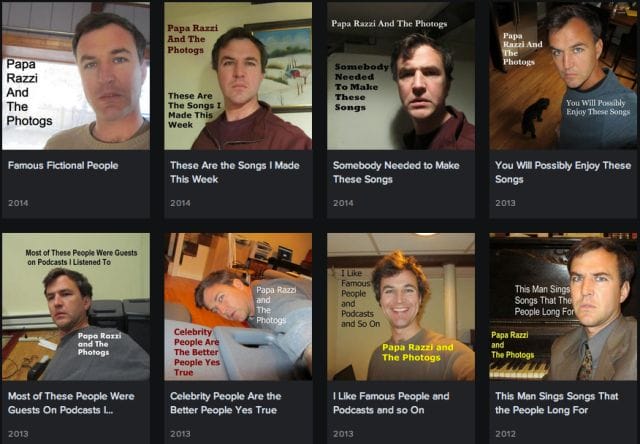640x444 pixels.
Task: Open Famous Fictional People album cover
Action: coord(76,76)
